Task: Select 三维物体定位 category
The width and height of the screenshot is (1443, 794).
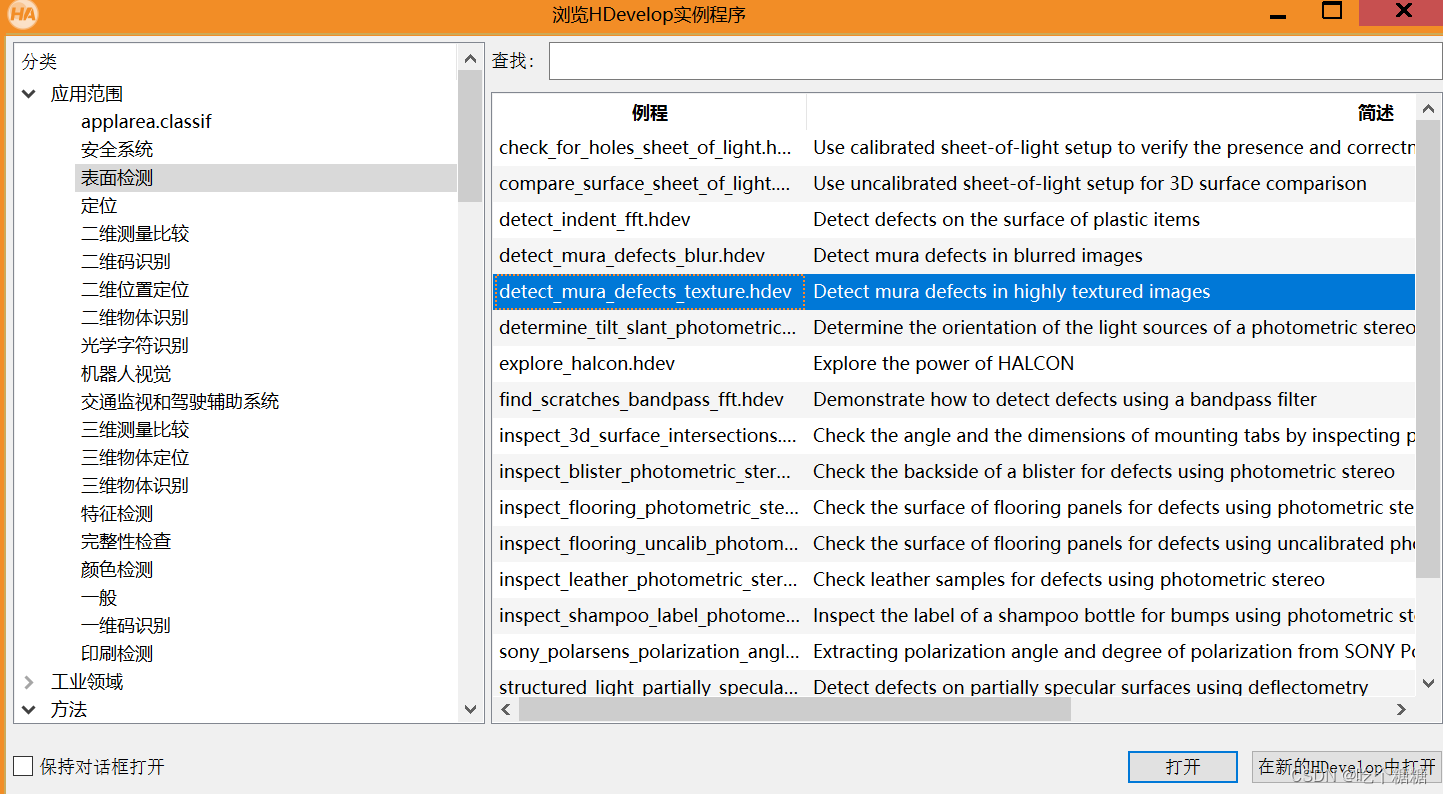Action: tap(135, 458)
